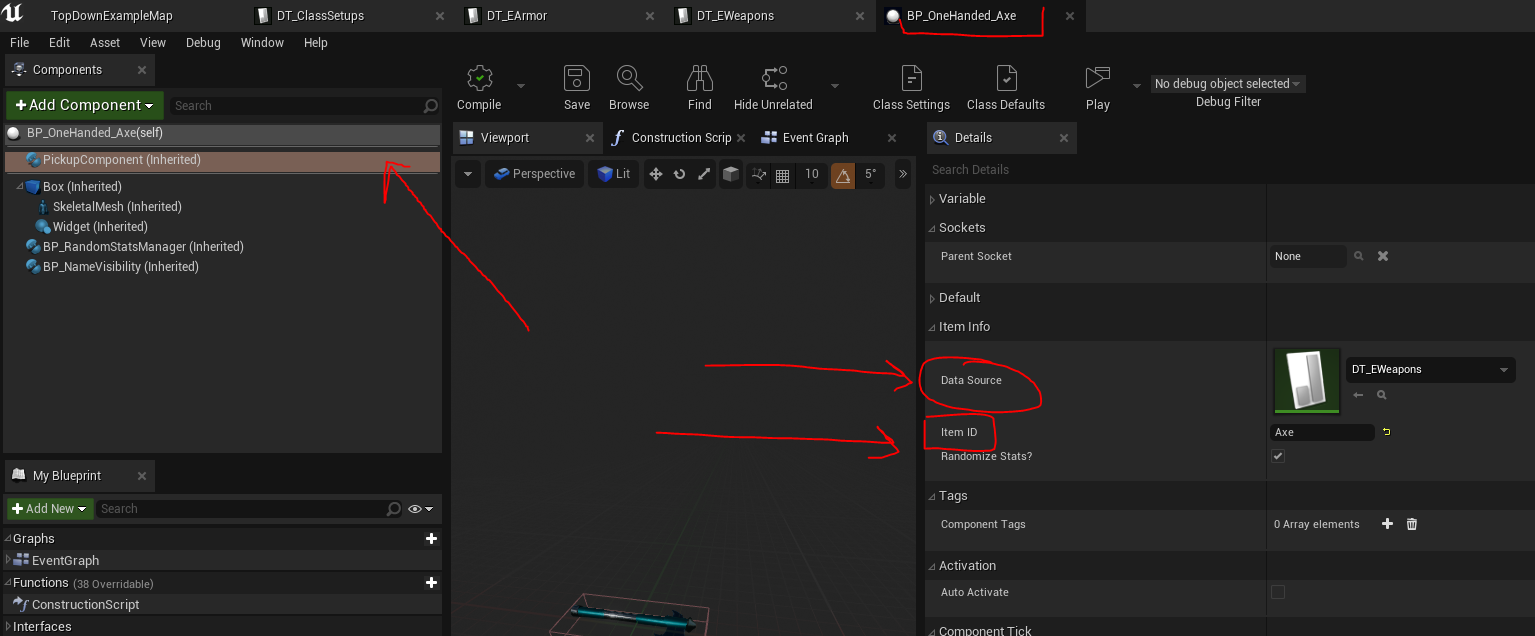Switch to the Construction Script tab
This screenshot has width=1535, height=636.
(681, 138)
